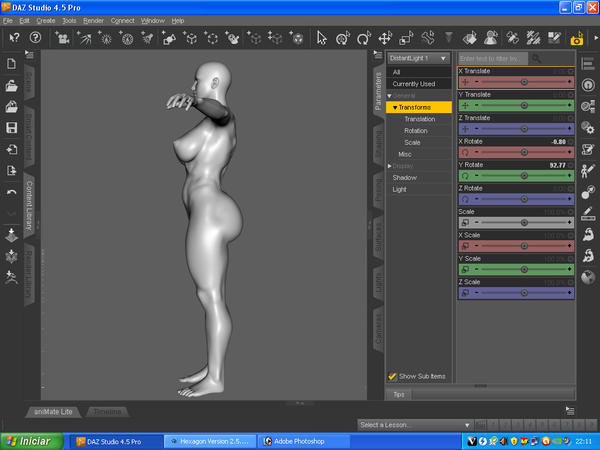Click the Iniciar start button
Viewport: 600px width, 450px height.
[x=30, y=440]
